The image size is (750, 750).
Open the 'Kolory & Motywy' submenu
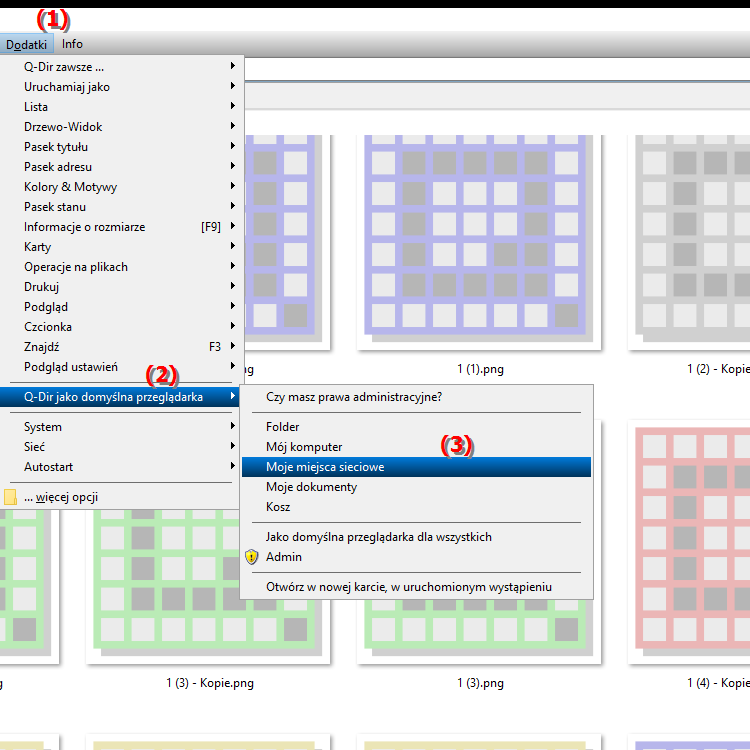point(121,187)
